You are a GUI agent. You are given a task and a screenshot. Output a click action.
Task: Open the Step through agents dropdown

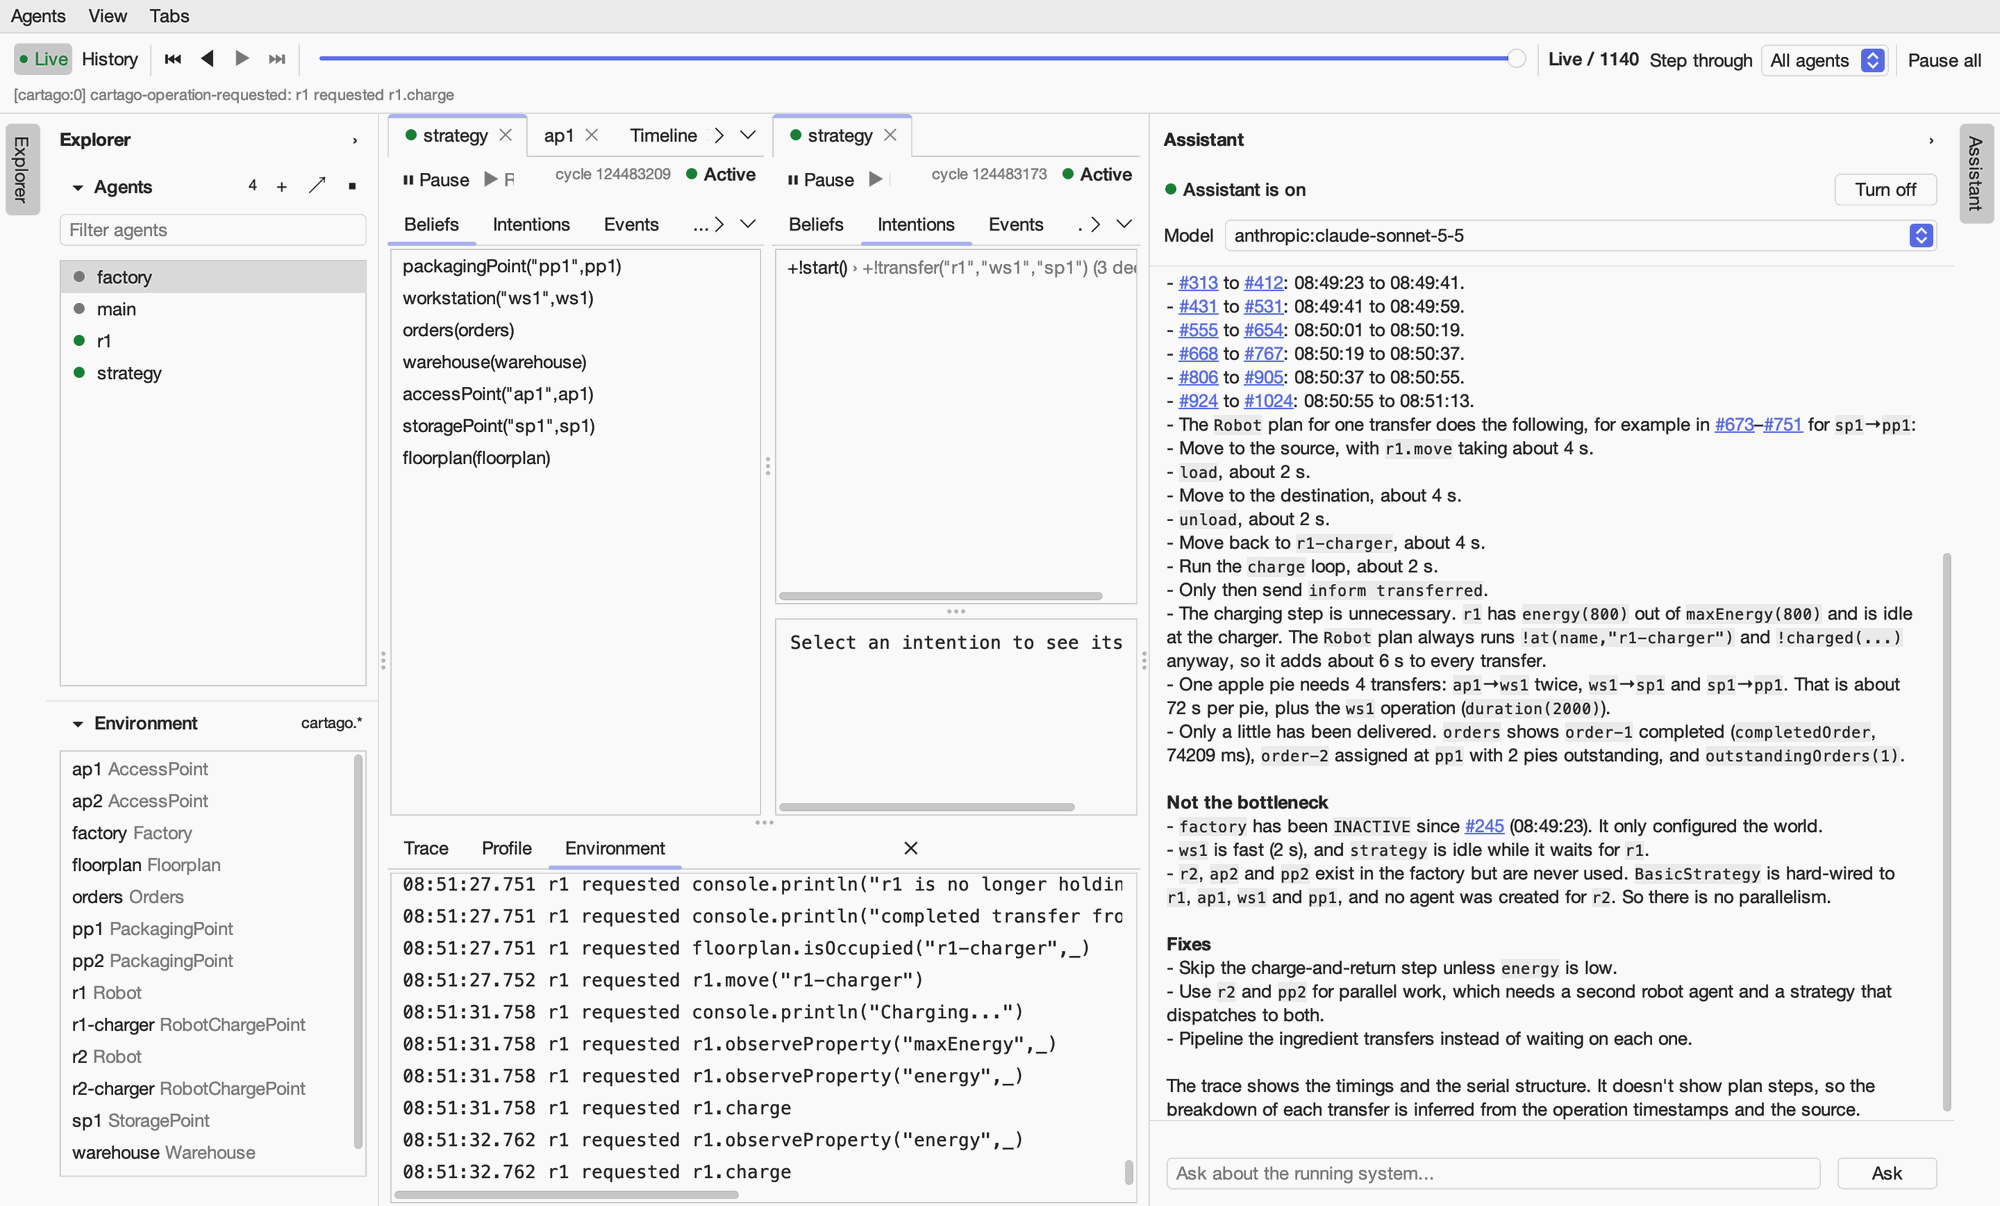click(1826, 60)
